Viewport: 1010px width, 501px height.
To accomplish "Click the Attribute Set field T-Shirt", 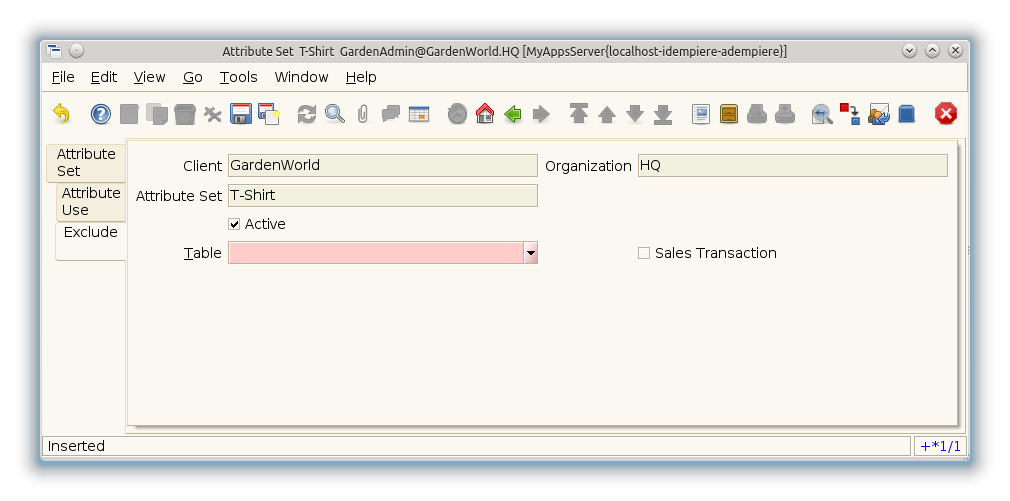I will tap(383, 196).
